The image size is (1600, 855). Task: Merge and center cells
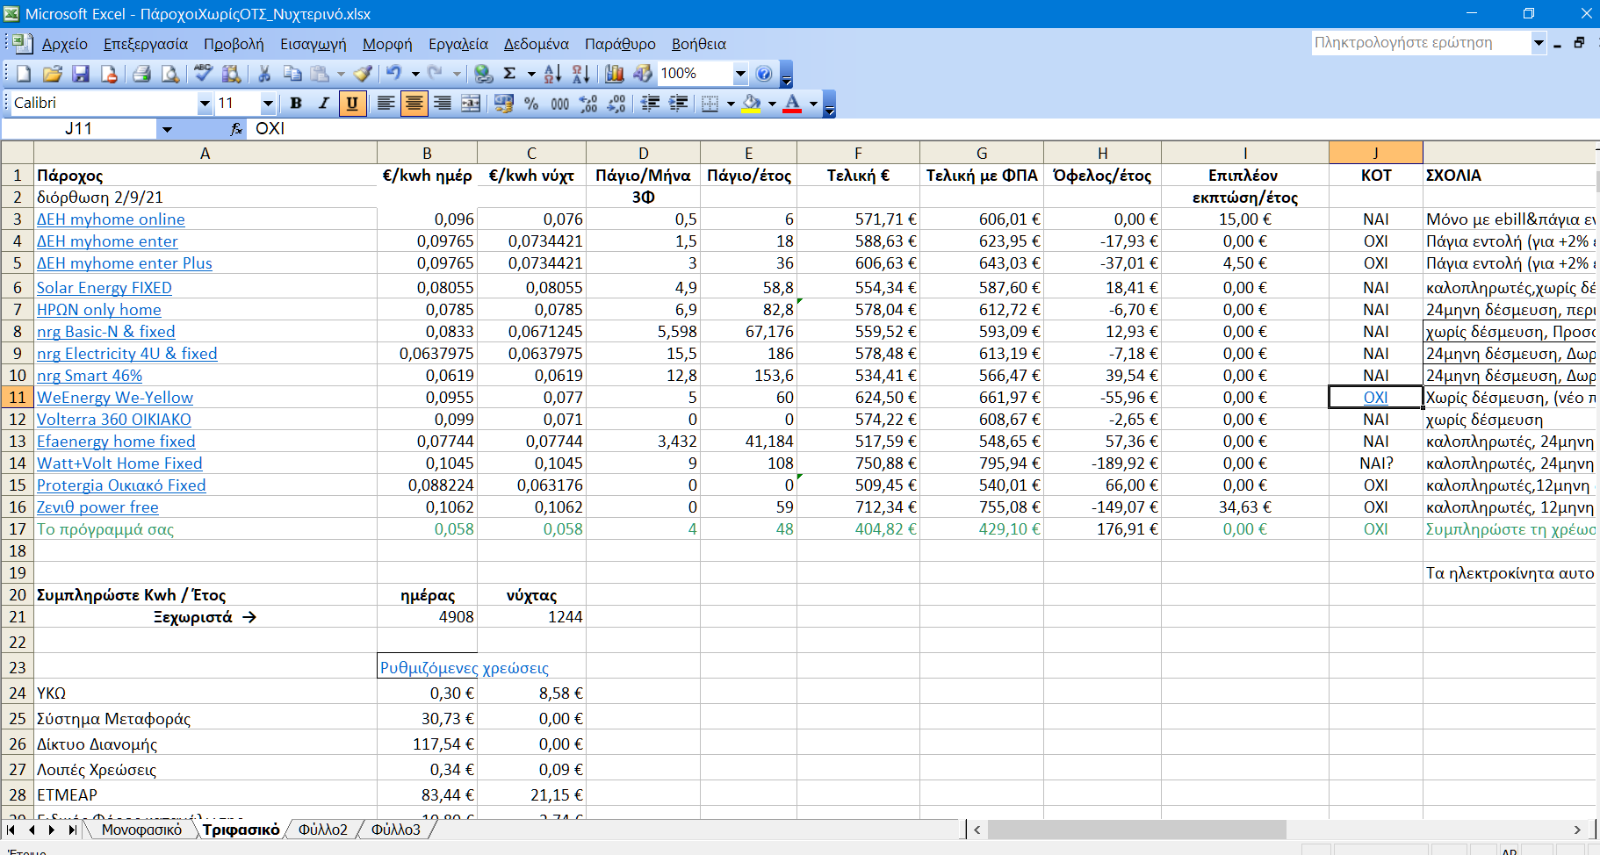click(x=470, y=103)
